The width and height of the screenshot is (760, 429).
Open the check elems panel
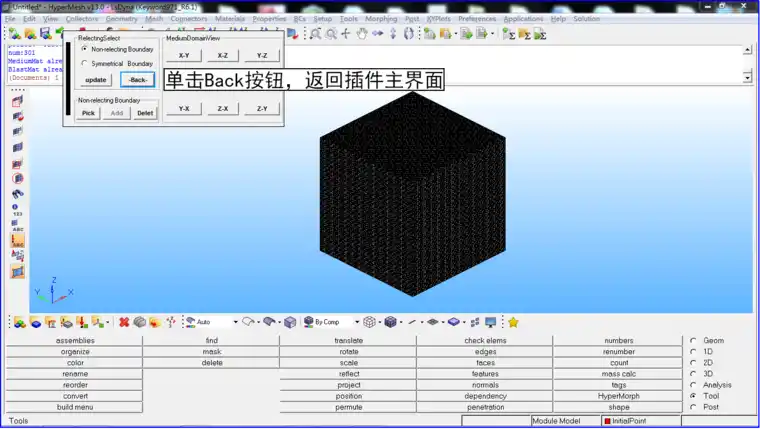coord(485,340)
